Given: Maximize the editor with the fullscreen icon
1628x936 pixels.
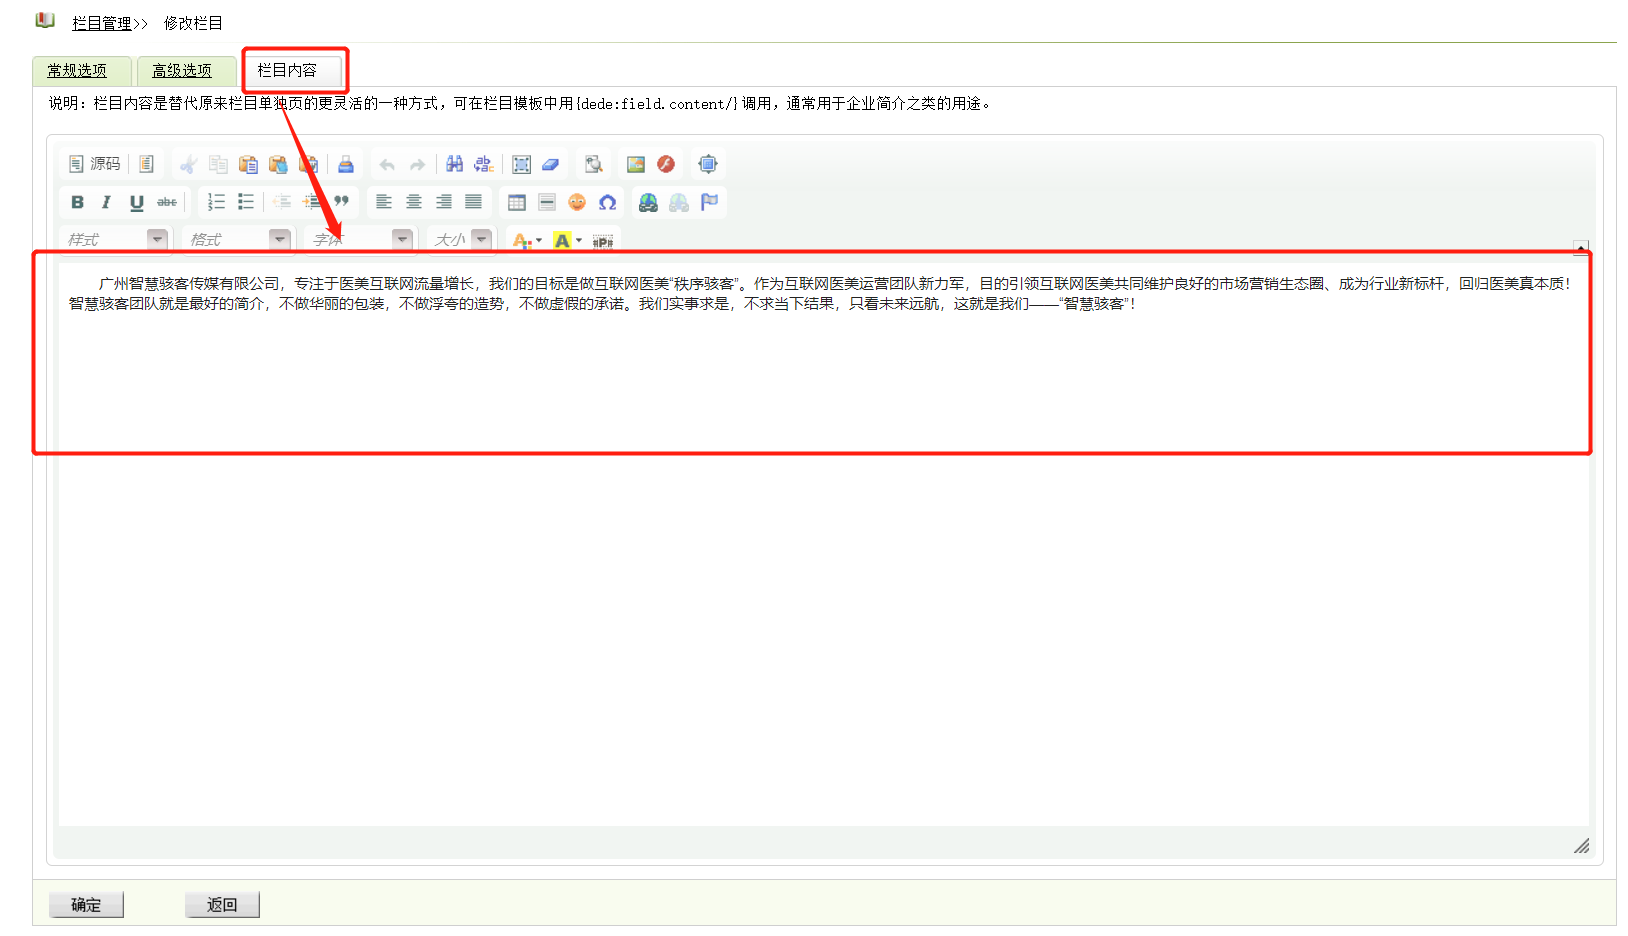Looking at the screenshot, I should pos(708,164).
